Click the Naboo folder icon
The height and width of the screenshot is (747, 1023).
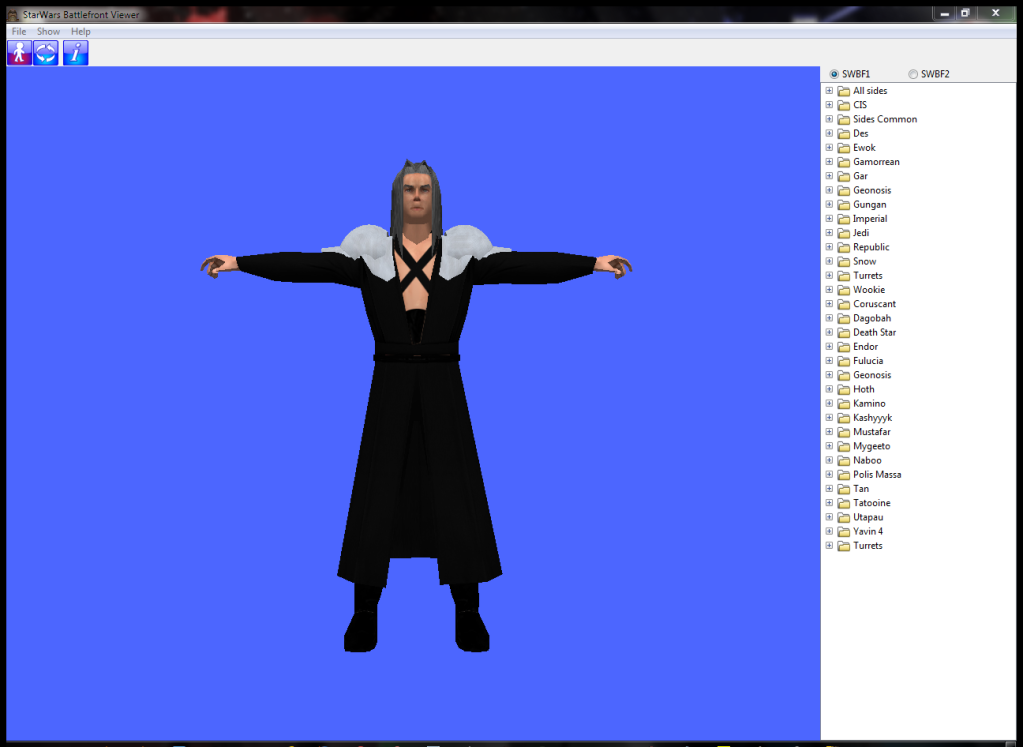pos(844,461)
